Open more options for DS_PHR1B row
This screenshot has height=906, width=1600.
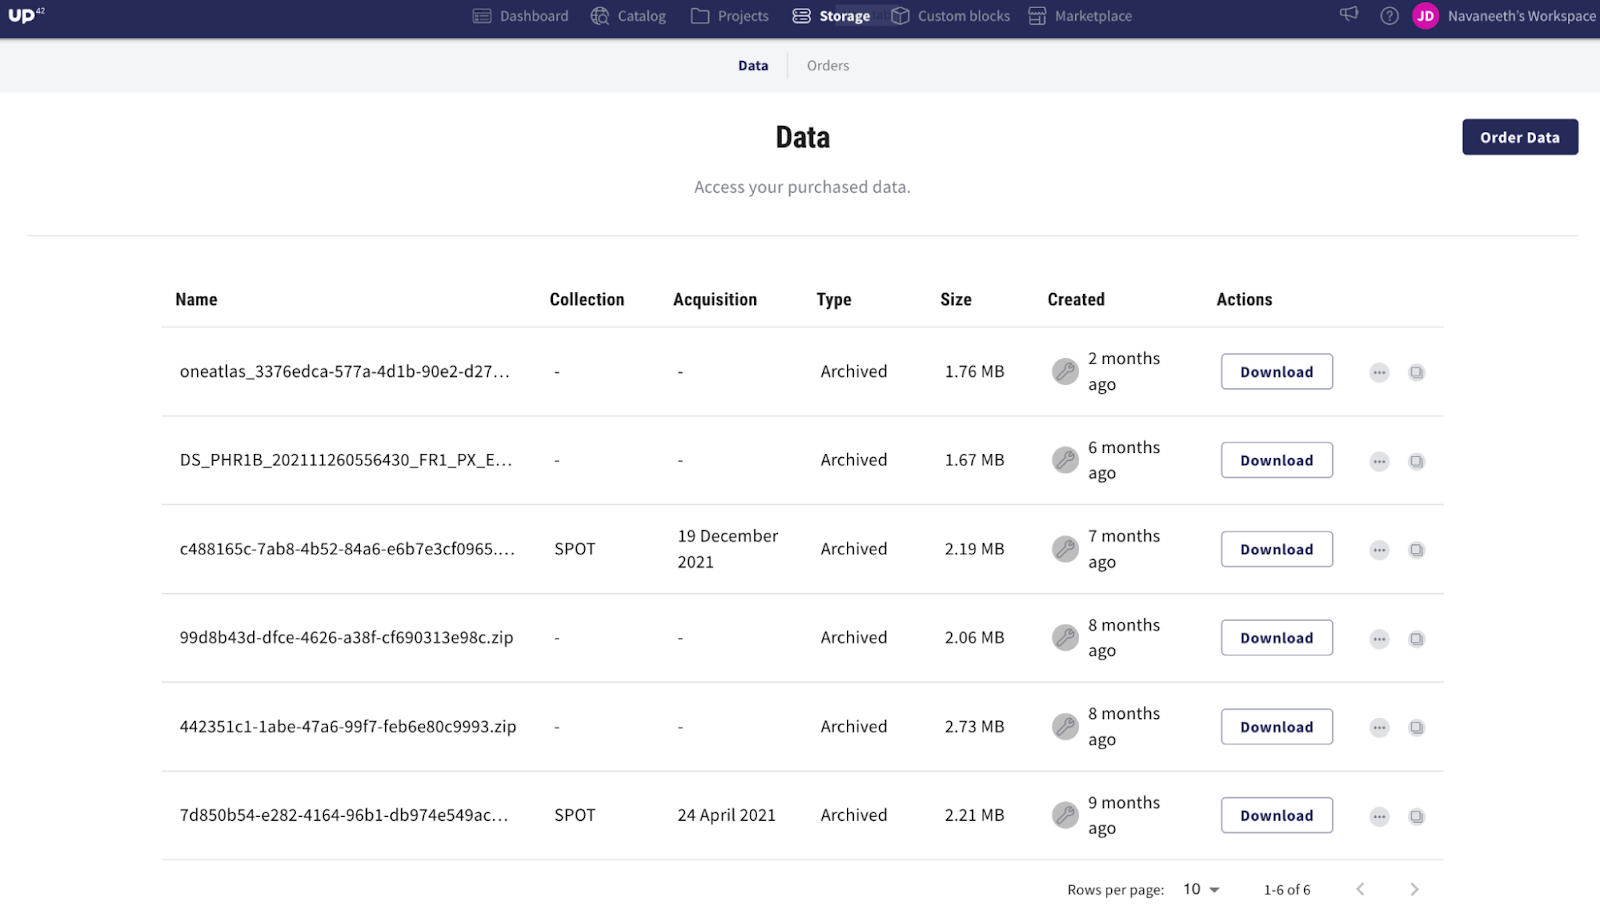[x=1379, y=461]
